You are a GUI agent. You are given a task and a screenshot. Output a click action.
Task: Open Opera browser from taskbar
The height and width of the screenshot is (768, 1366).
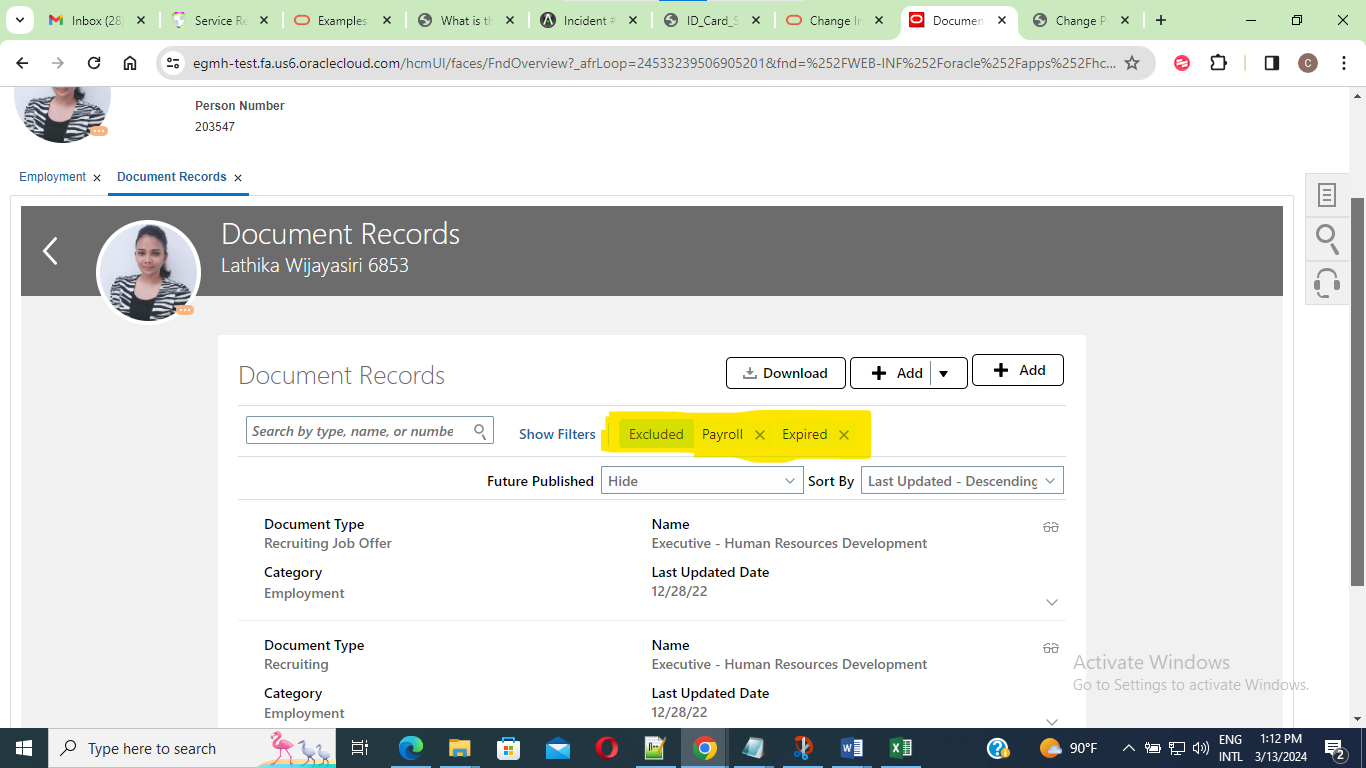pos(606,748)
